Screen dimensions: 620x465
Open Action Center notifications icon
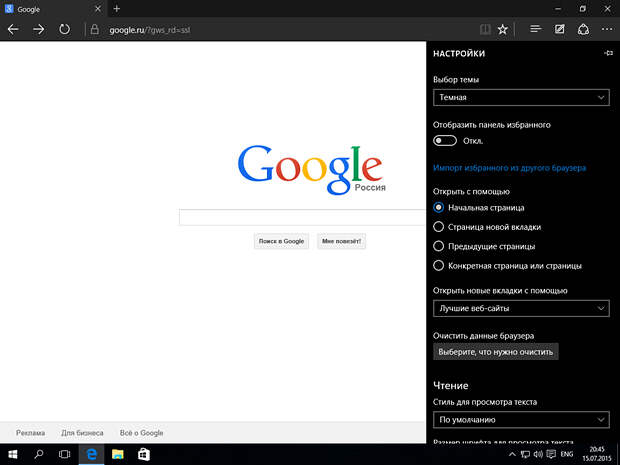(551, 454)
